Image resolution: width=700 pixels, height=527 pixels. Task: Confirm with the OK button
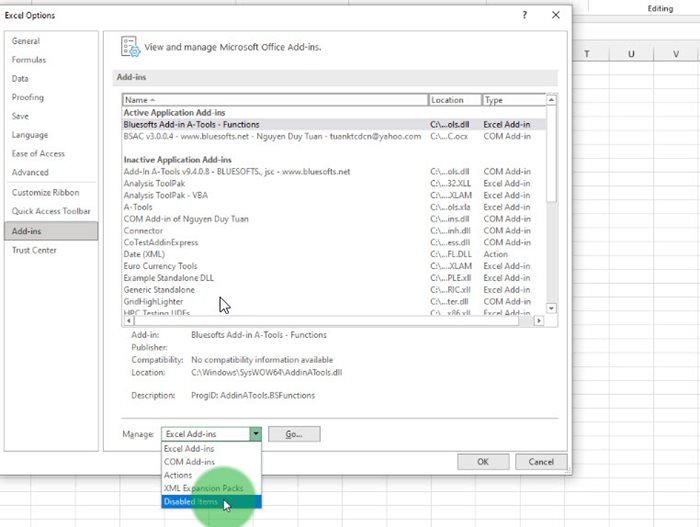tap(483, 462)
